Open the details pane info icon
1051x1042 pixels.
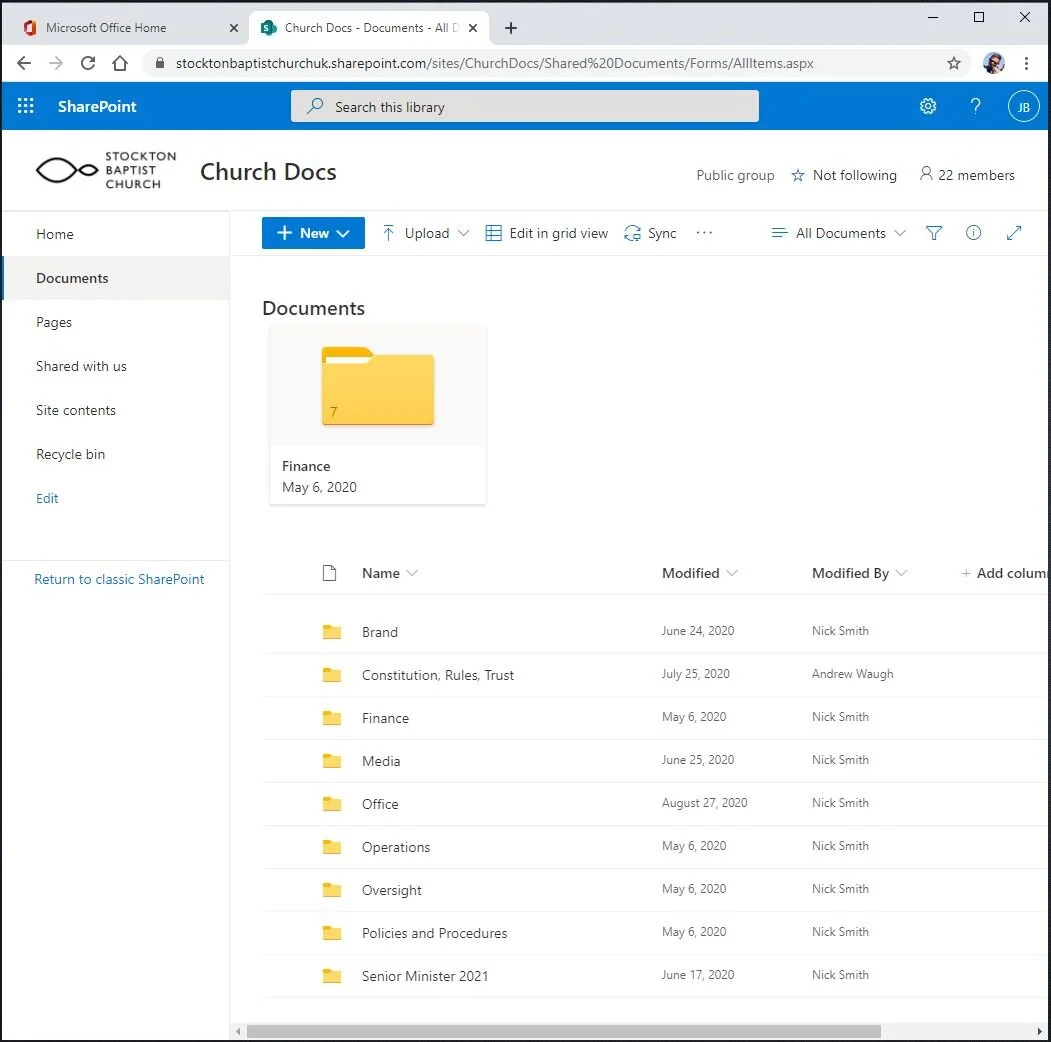pos(973,233)
